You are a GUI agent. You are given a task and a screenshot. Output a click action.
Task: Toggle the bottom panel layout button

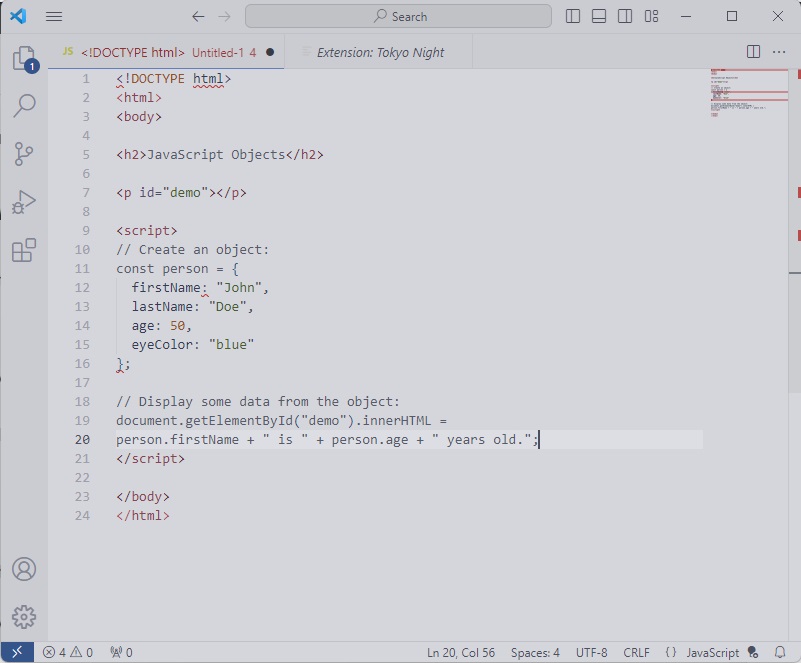(599, 17)
